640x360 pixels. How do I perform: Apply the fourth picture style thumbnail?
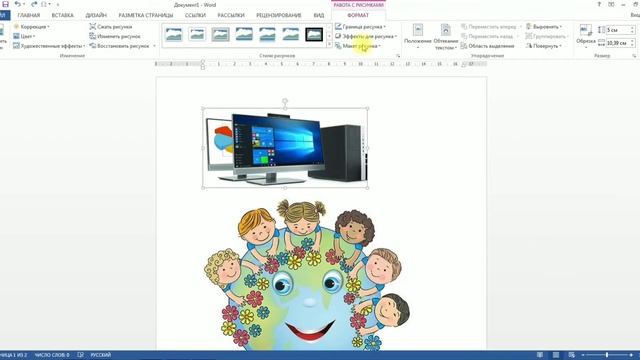click(244, 34)
